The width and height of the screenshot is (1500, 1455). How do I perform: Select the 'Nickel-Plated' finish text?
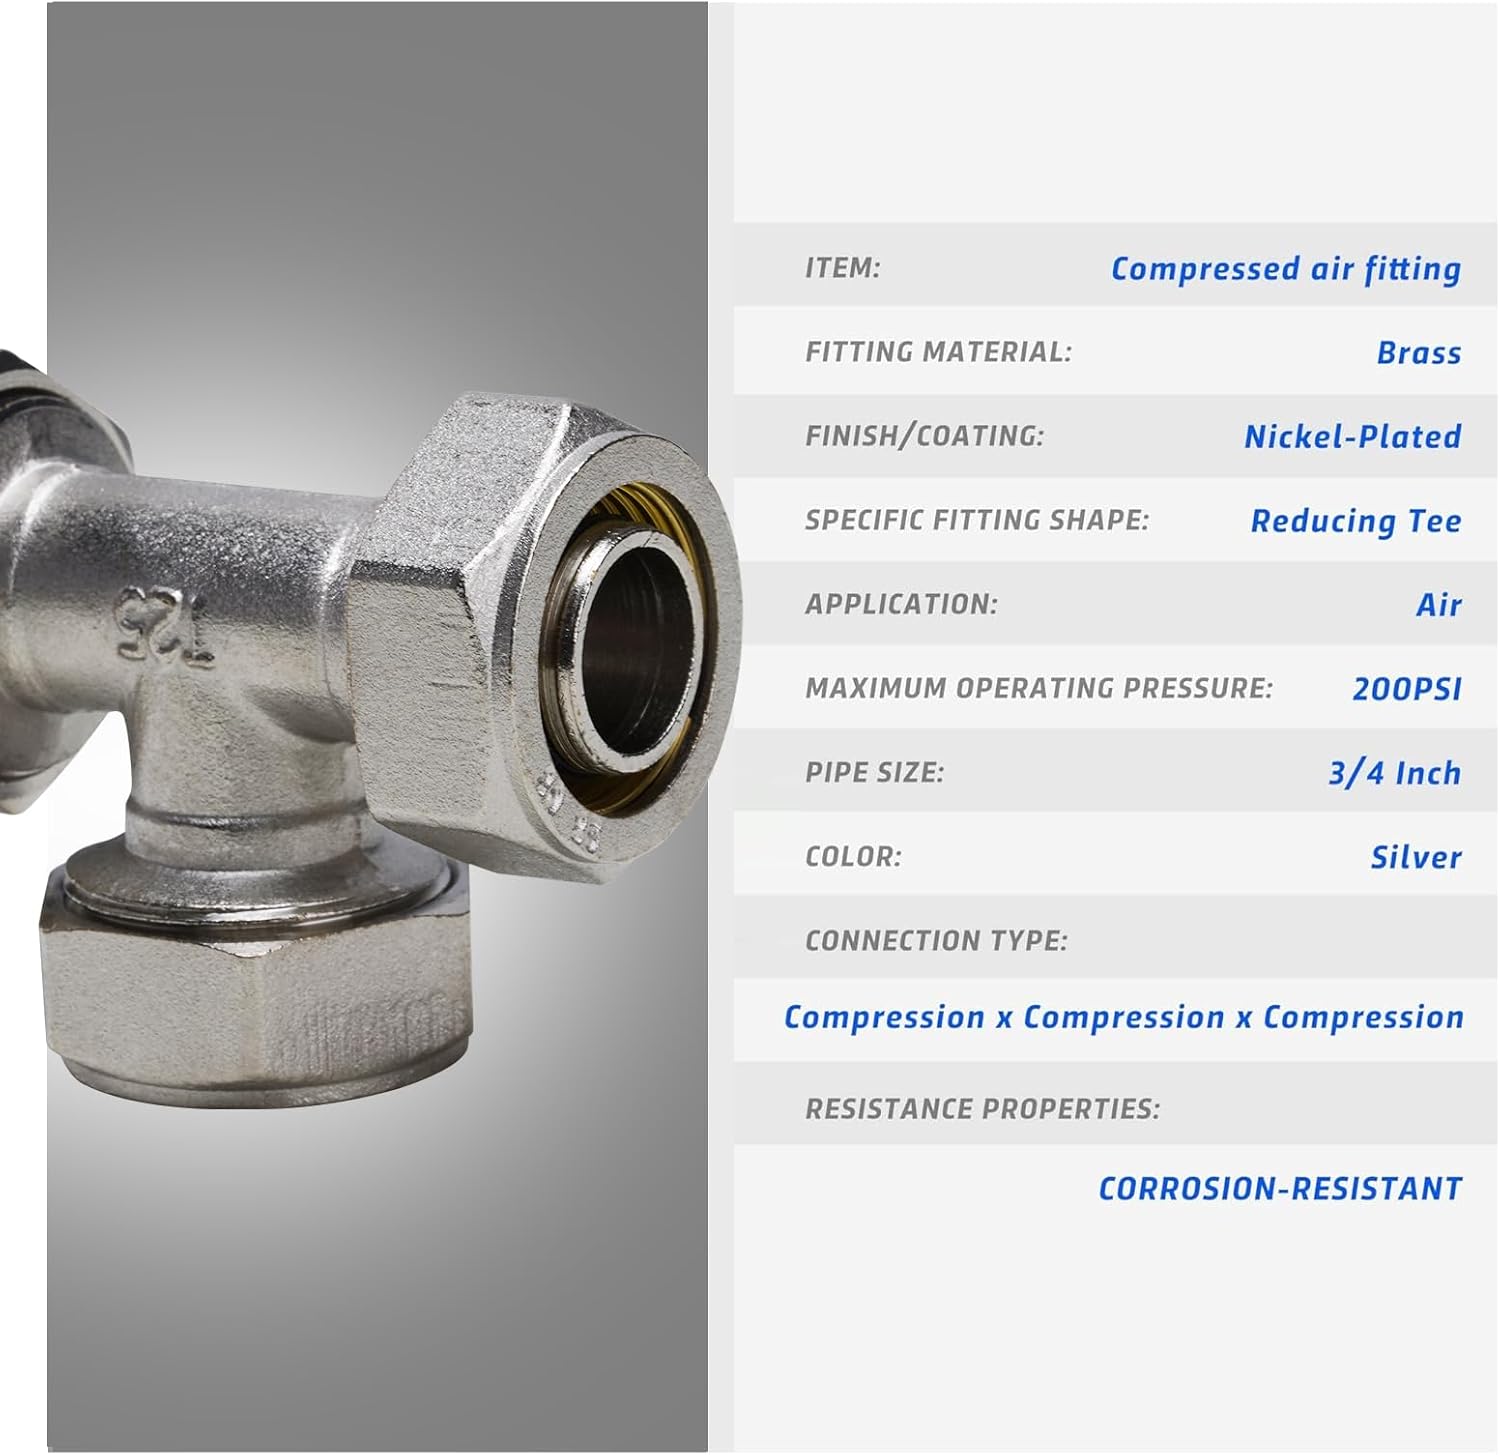[x=1353, y=437]
